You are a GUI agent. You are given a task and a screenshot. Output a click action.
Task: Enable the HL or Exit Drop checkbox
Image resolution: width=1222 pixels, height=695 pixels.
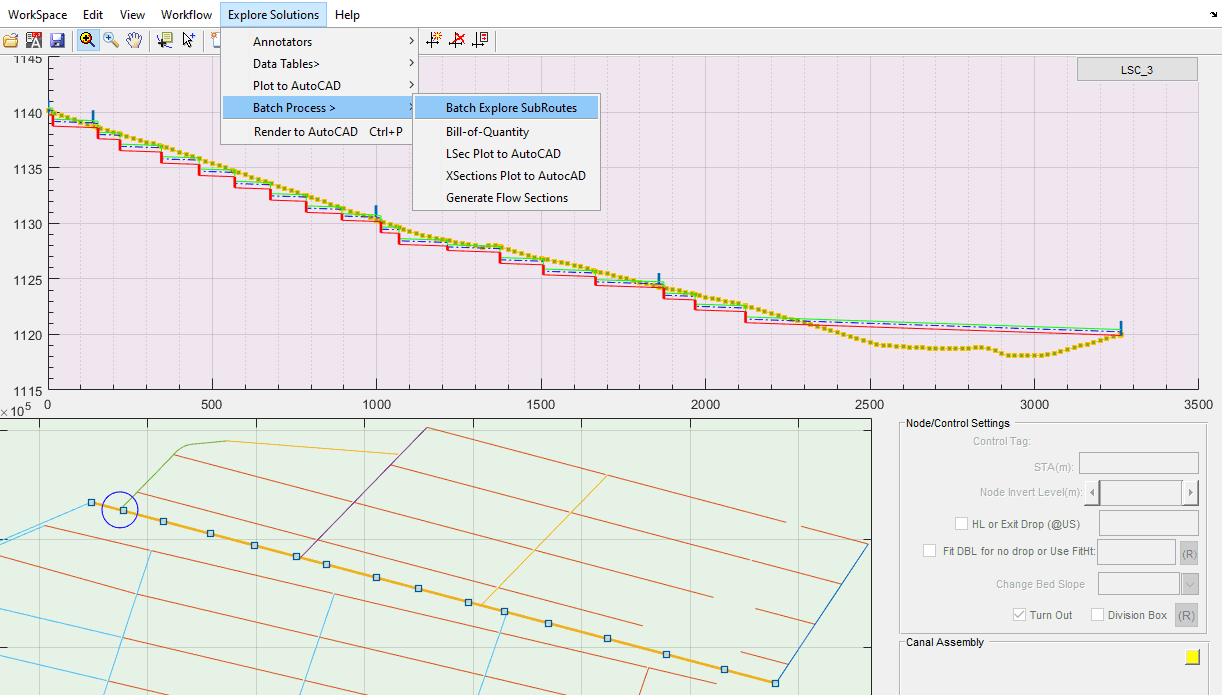tap(962, 523)
